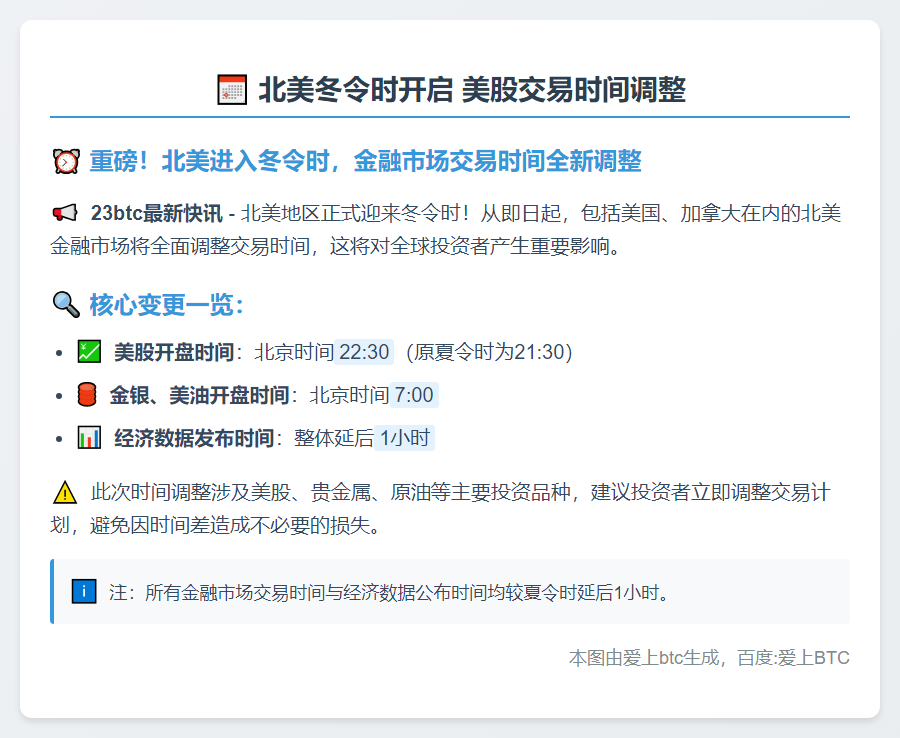
Task: Select the oil barrel icon beside 金银、美油开盘时间
Action: click(x=85, y=394)
